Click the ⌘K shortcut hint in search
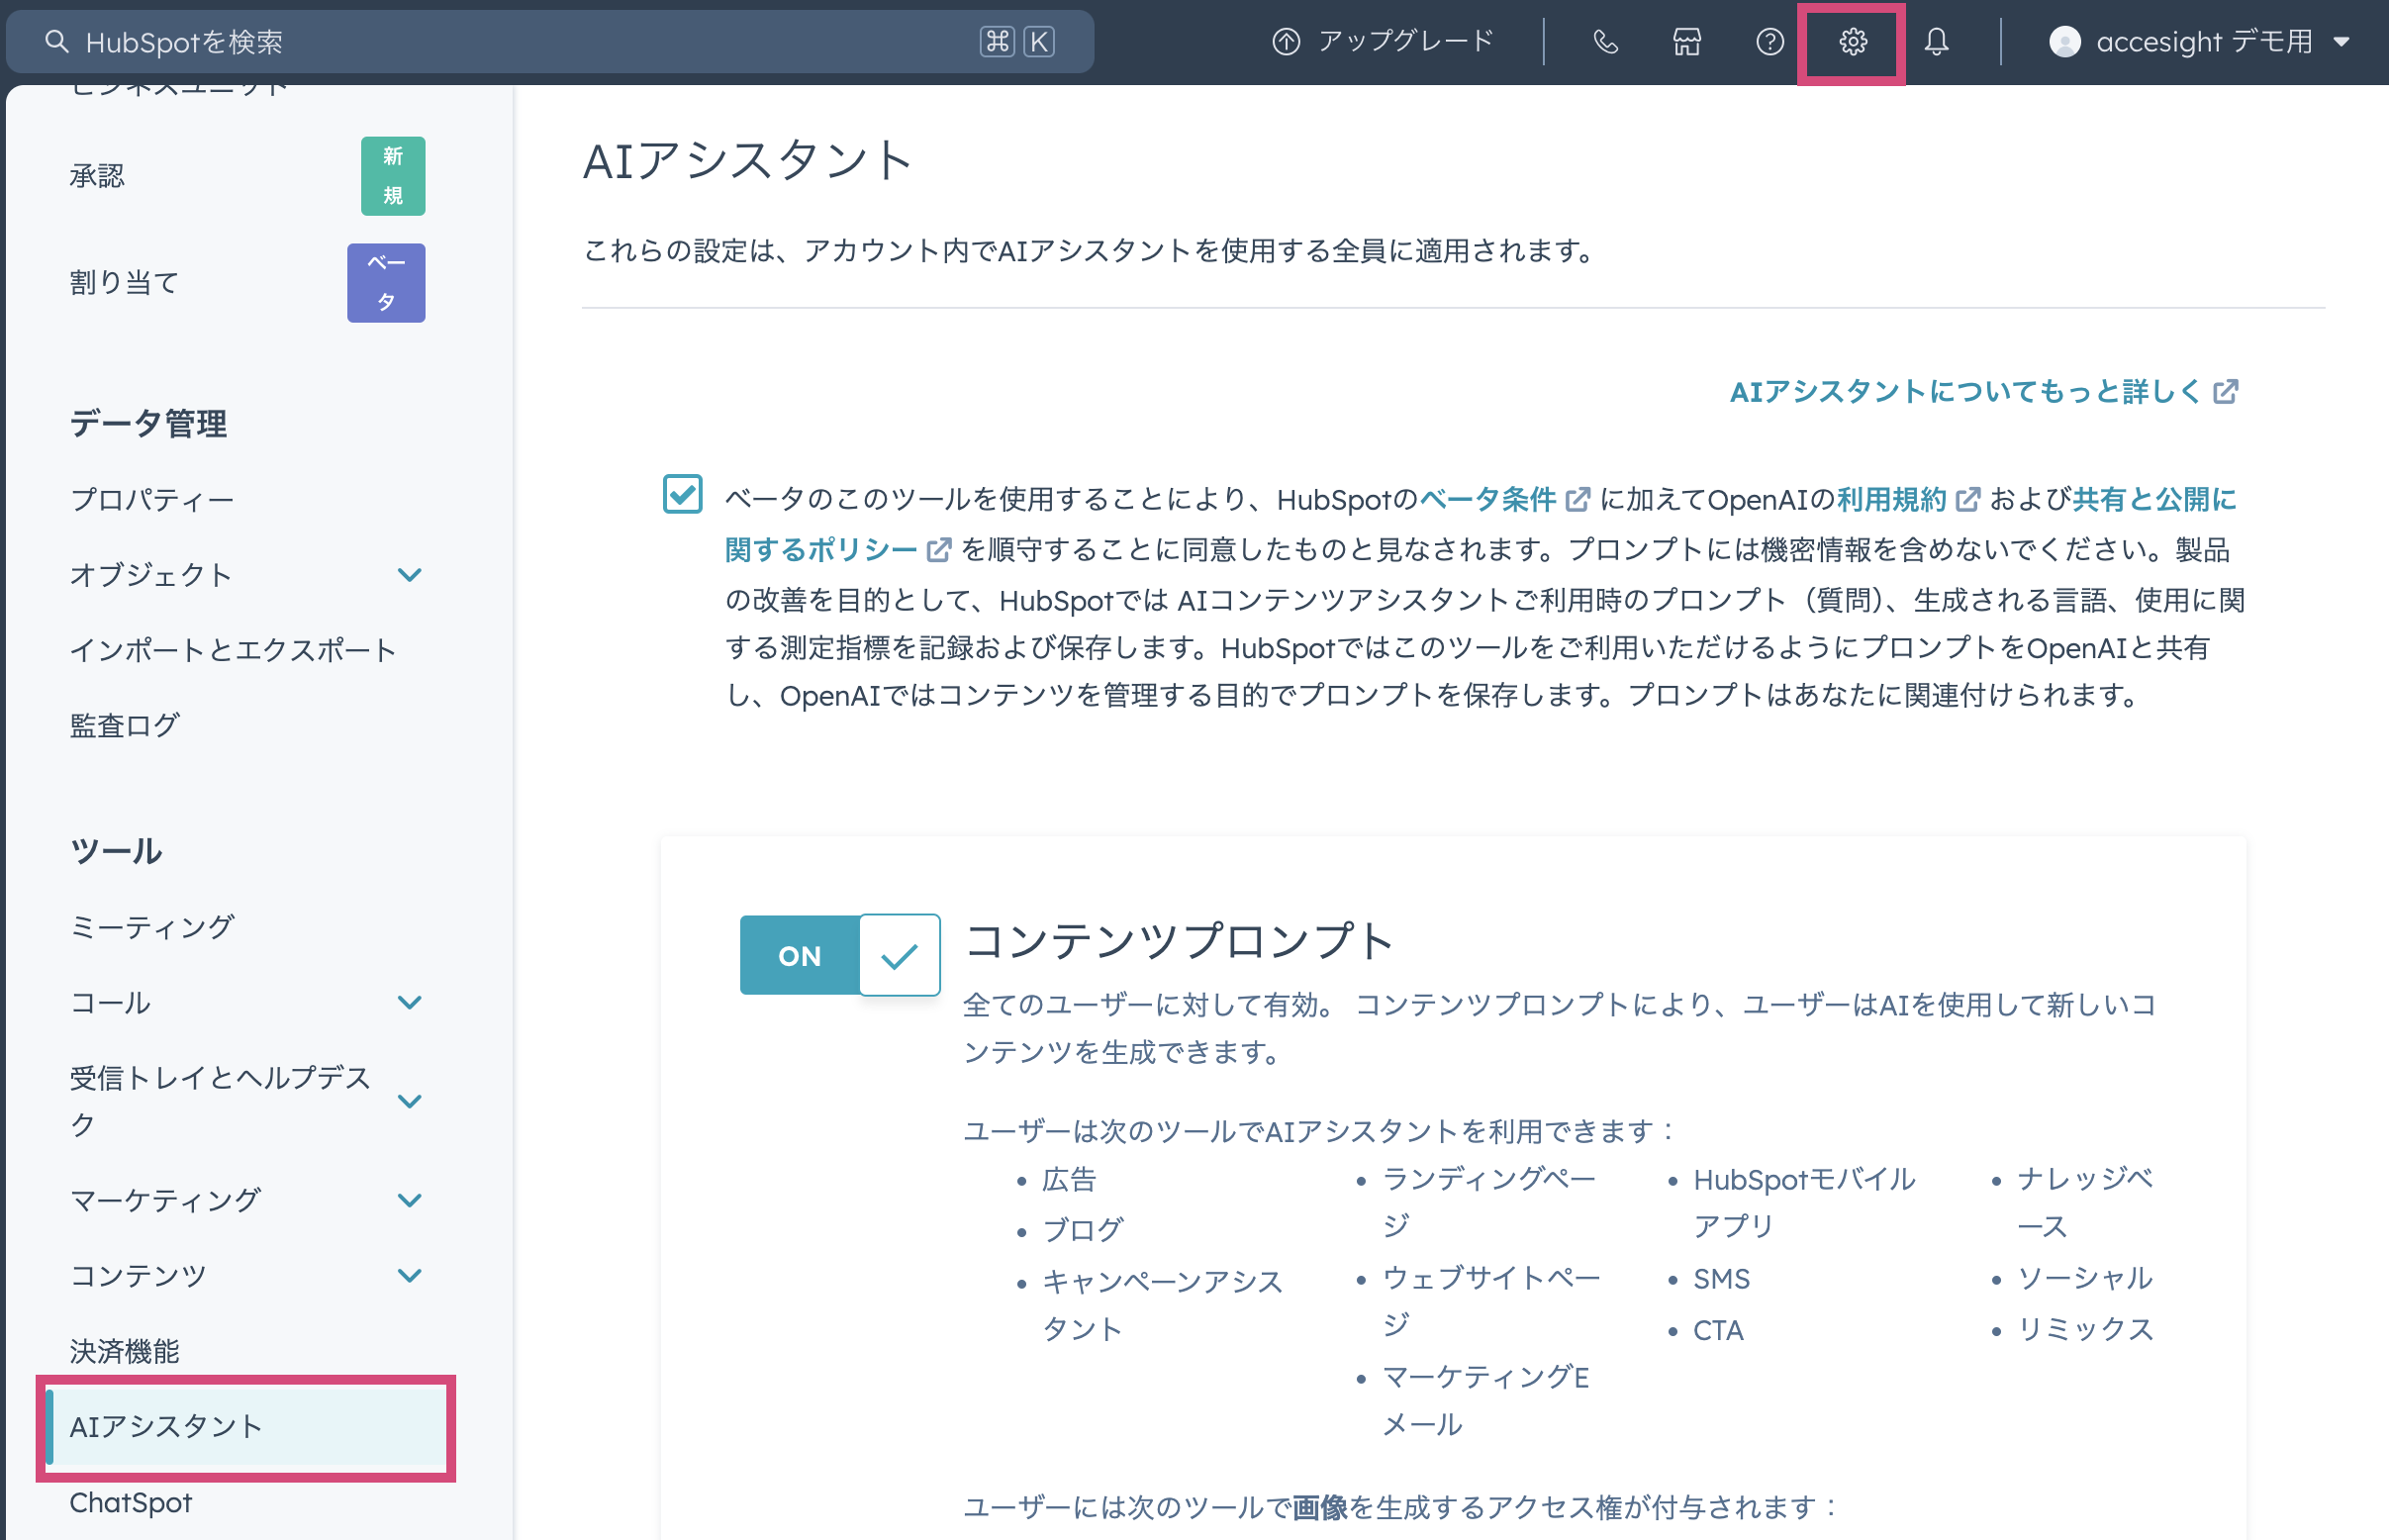Viewport: 2389px width, 1540px height. click(1018, 42)
